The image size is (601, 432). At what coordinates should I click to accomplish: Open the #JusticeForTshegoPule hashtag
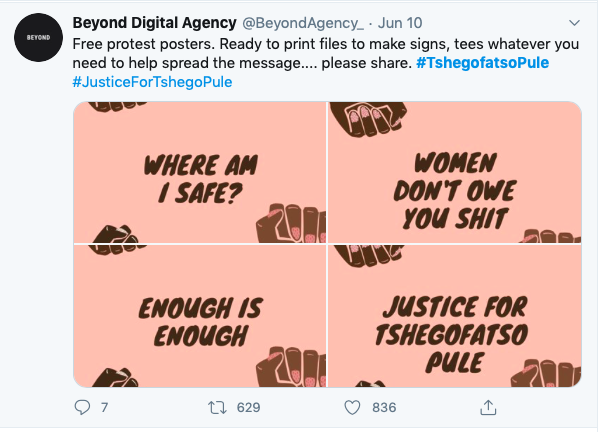coord(152,82)
